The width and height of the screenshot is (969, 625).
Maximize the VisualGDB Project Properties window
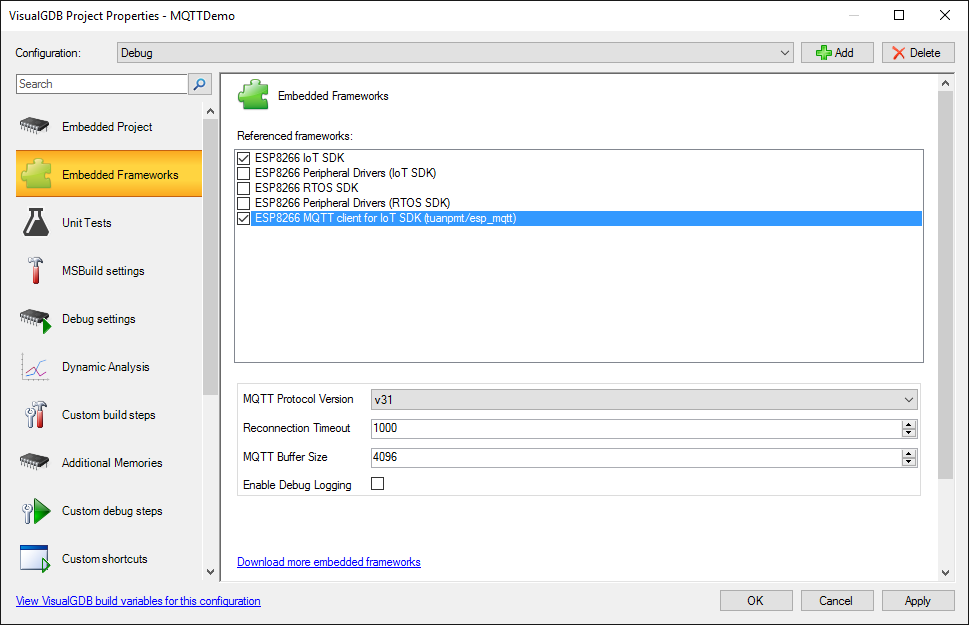click(x=899, y=15)
